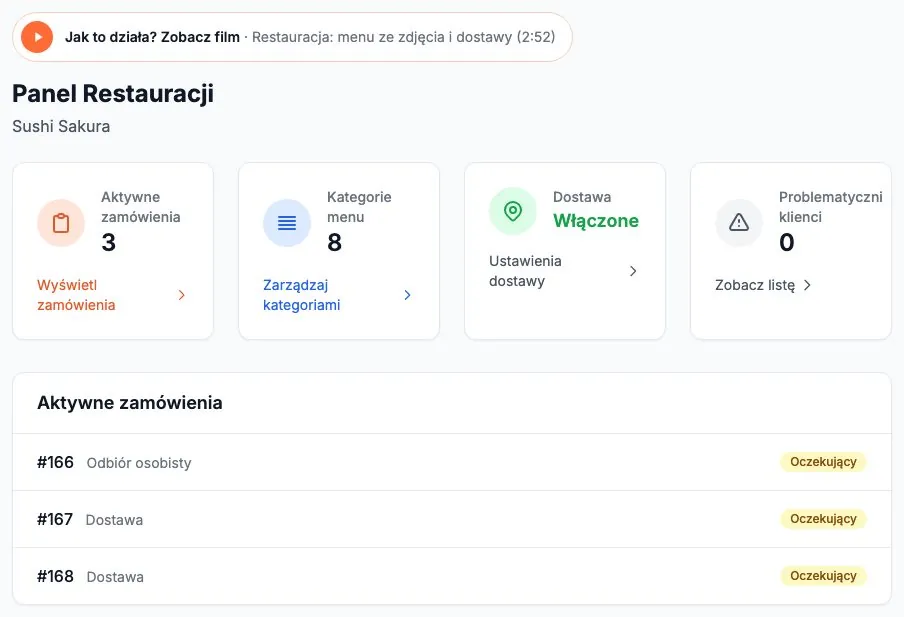Click the green delivery location pin icon
The width and height of the screenshot is (904, 617).
point(513,211)
